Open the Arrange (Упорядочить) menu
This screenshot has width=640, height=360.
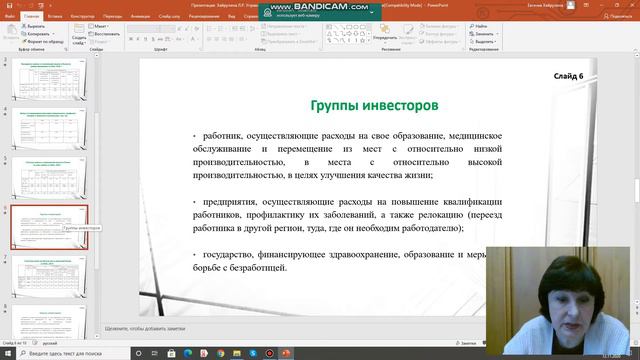385,34
